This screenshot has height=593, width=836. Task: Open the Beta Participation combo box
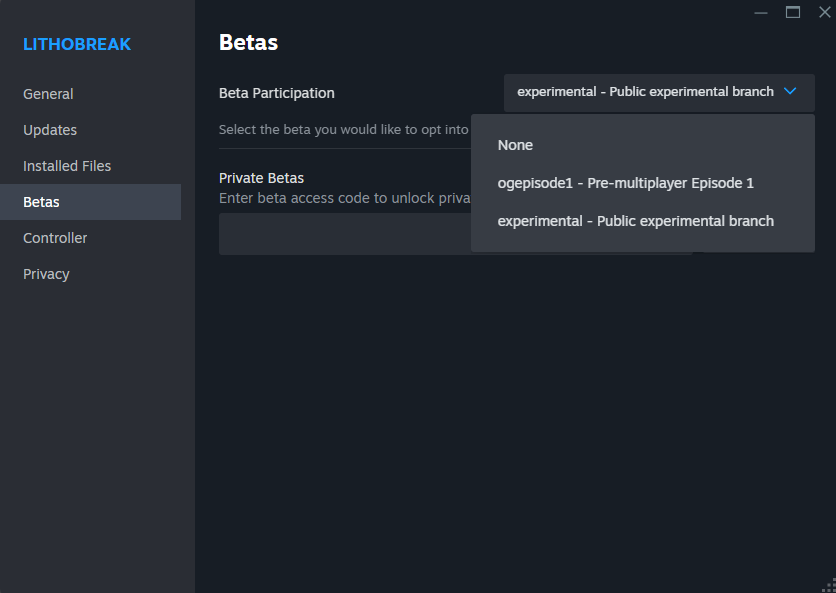(659, 93)
